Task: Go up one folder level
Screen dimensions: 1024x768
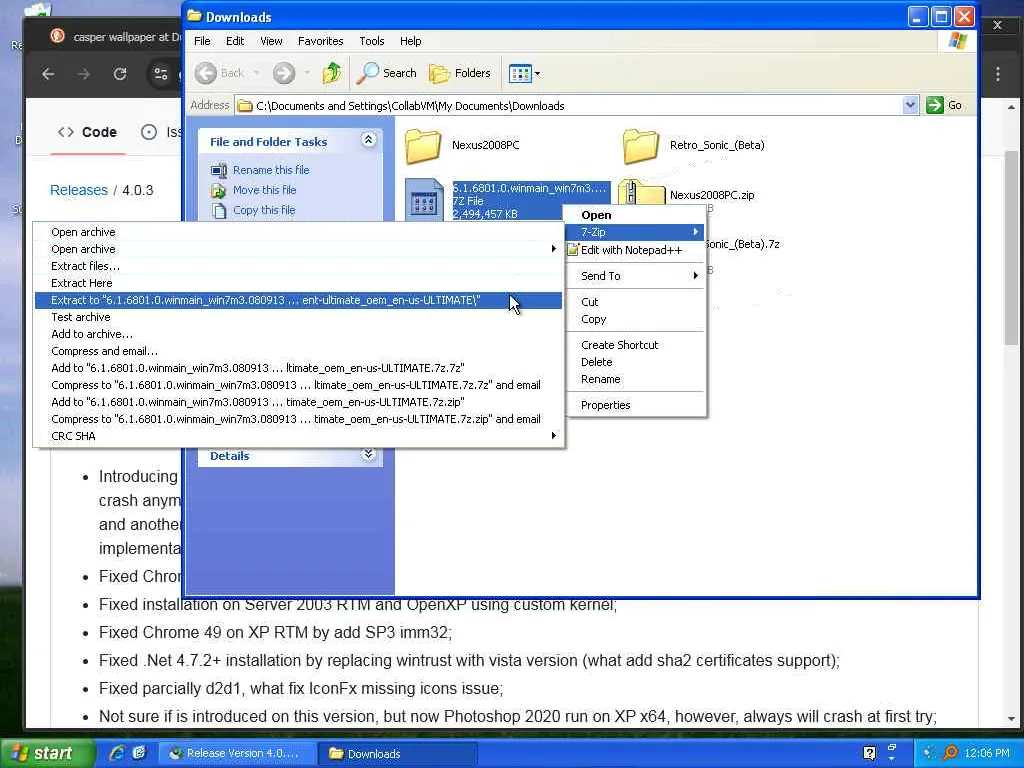Action: [x=332, y=73]
